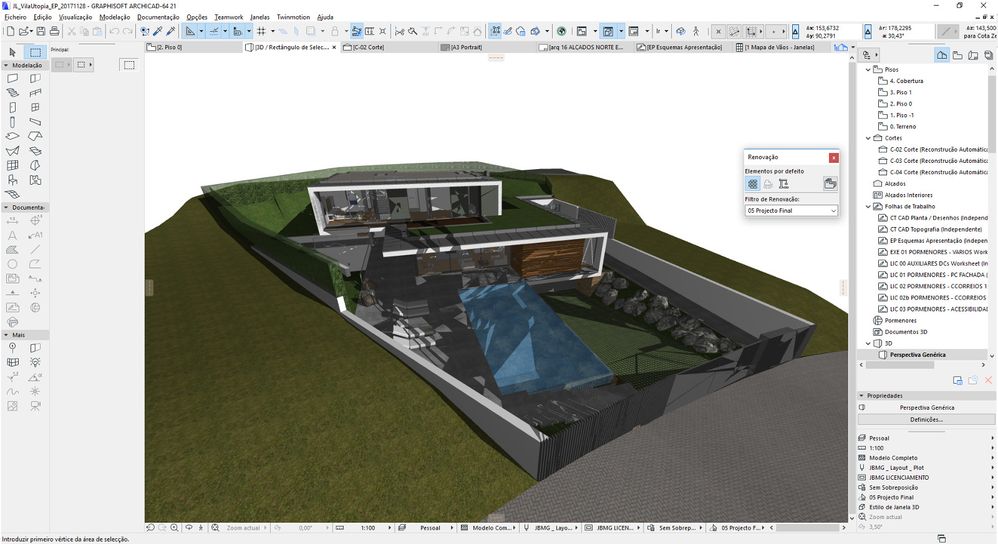The width and height of the screenshot is (998, 544).
Task: Select 4. Cobertura in Navigator tree
Action: 906,81
